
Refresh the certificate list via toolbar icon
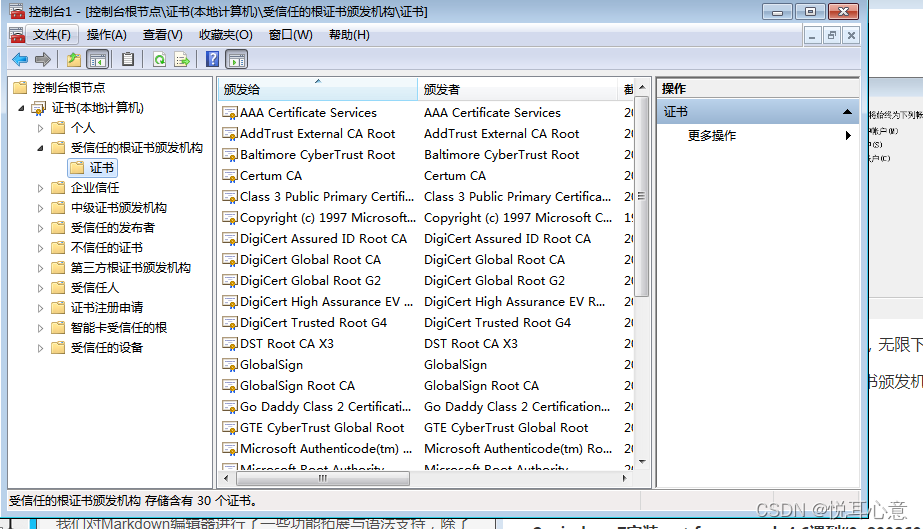(160, 59)
